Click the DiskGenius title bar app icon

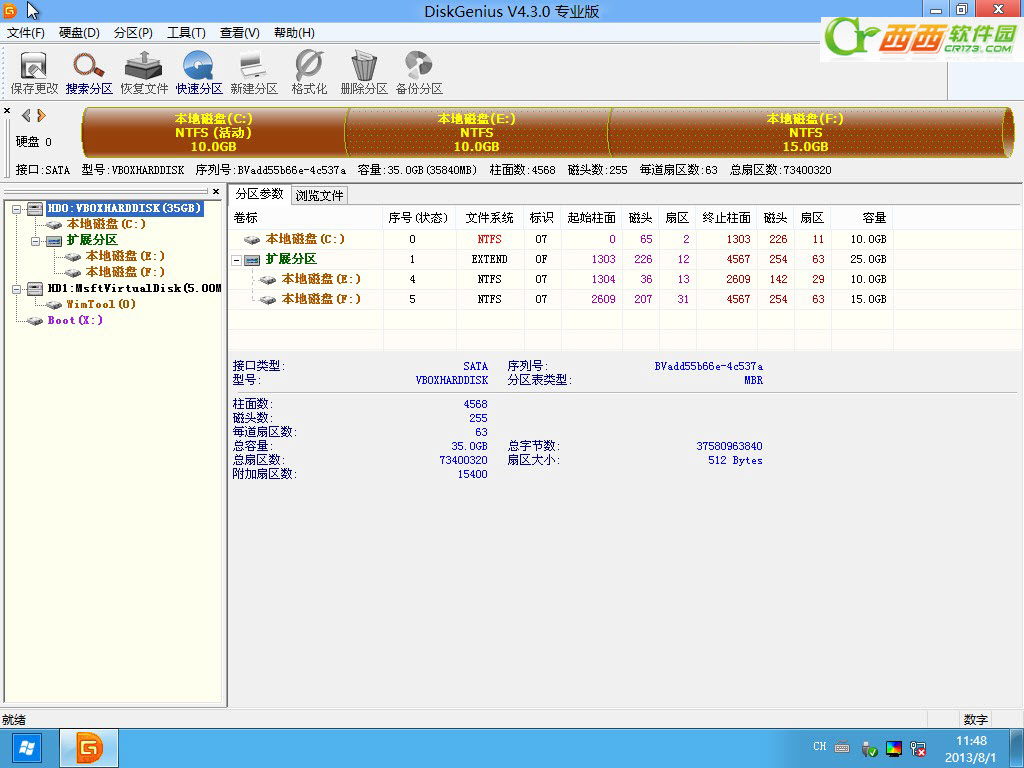[x=10, y=10]
